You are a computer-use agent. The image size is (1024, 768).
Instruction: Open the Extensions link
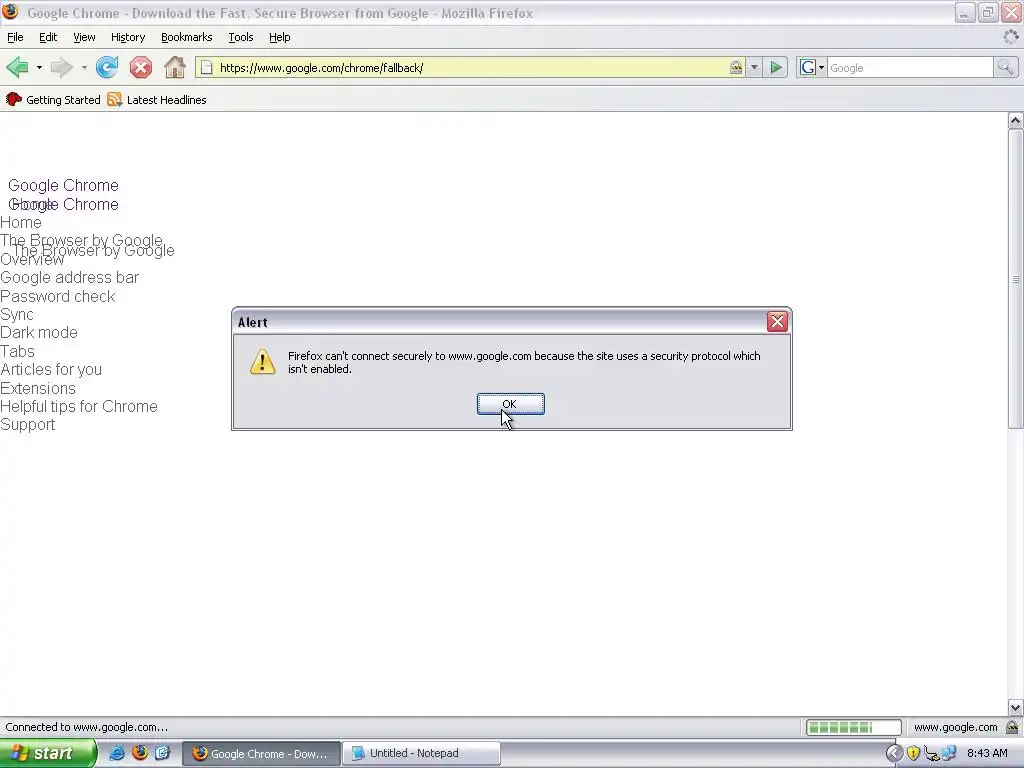38,389
